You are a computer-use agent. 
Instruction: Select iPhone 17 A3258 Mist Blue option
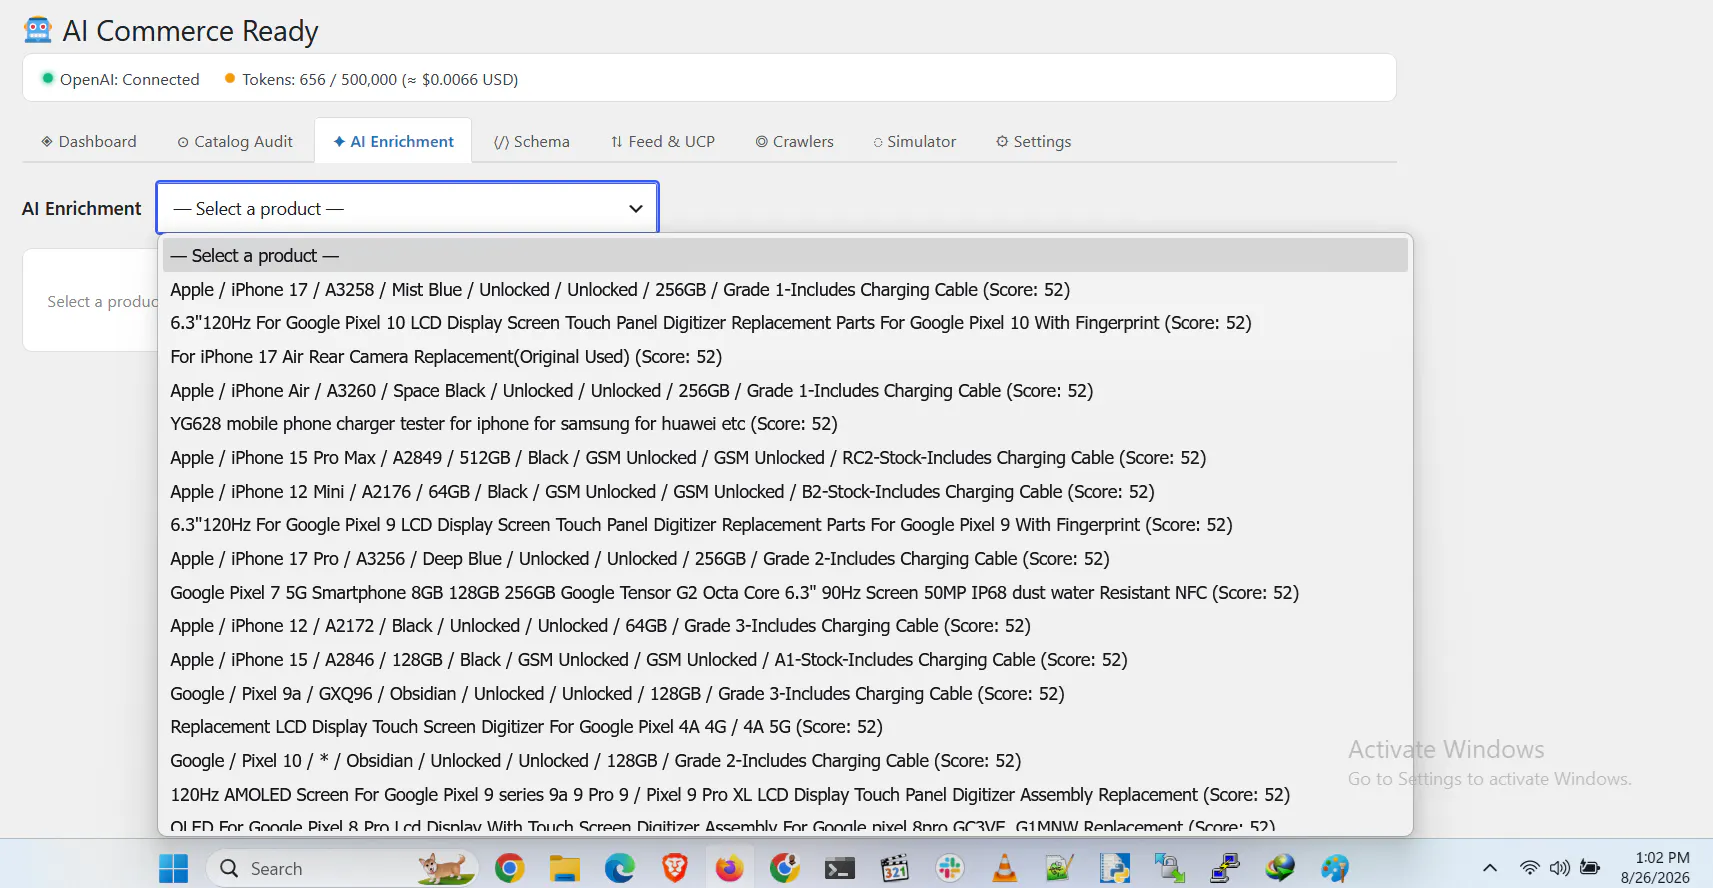point(785,289)
